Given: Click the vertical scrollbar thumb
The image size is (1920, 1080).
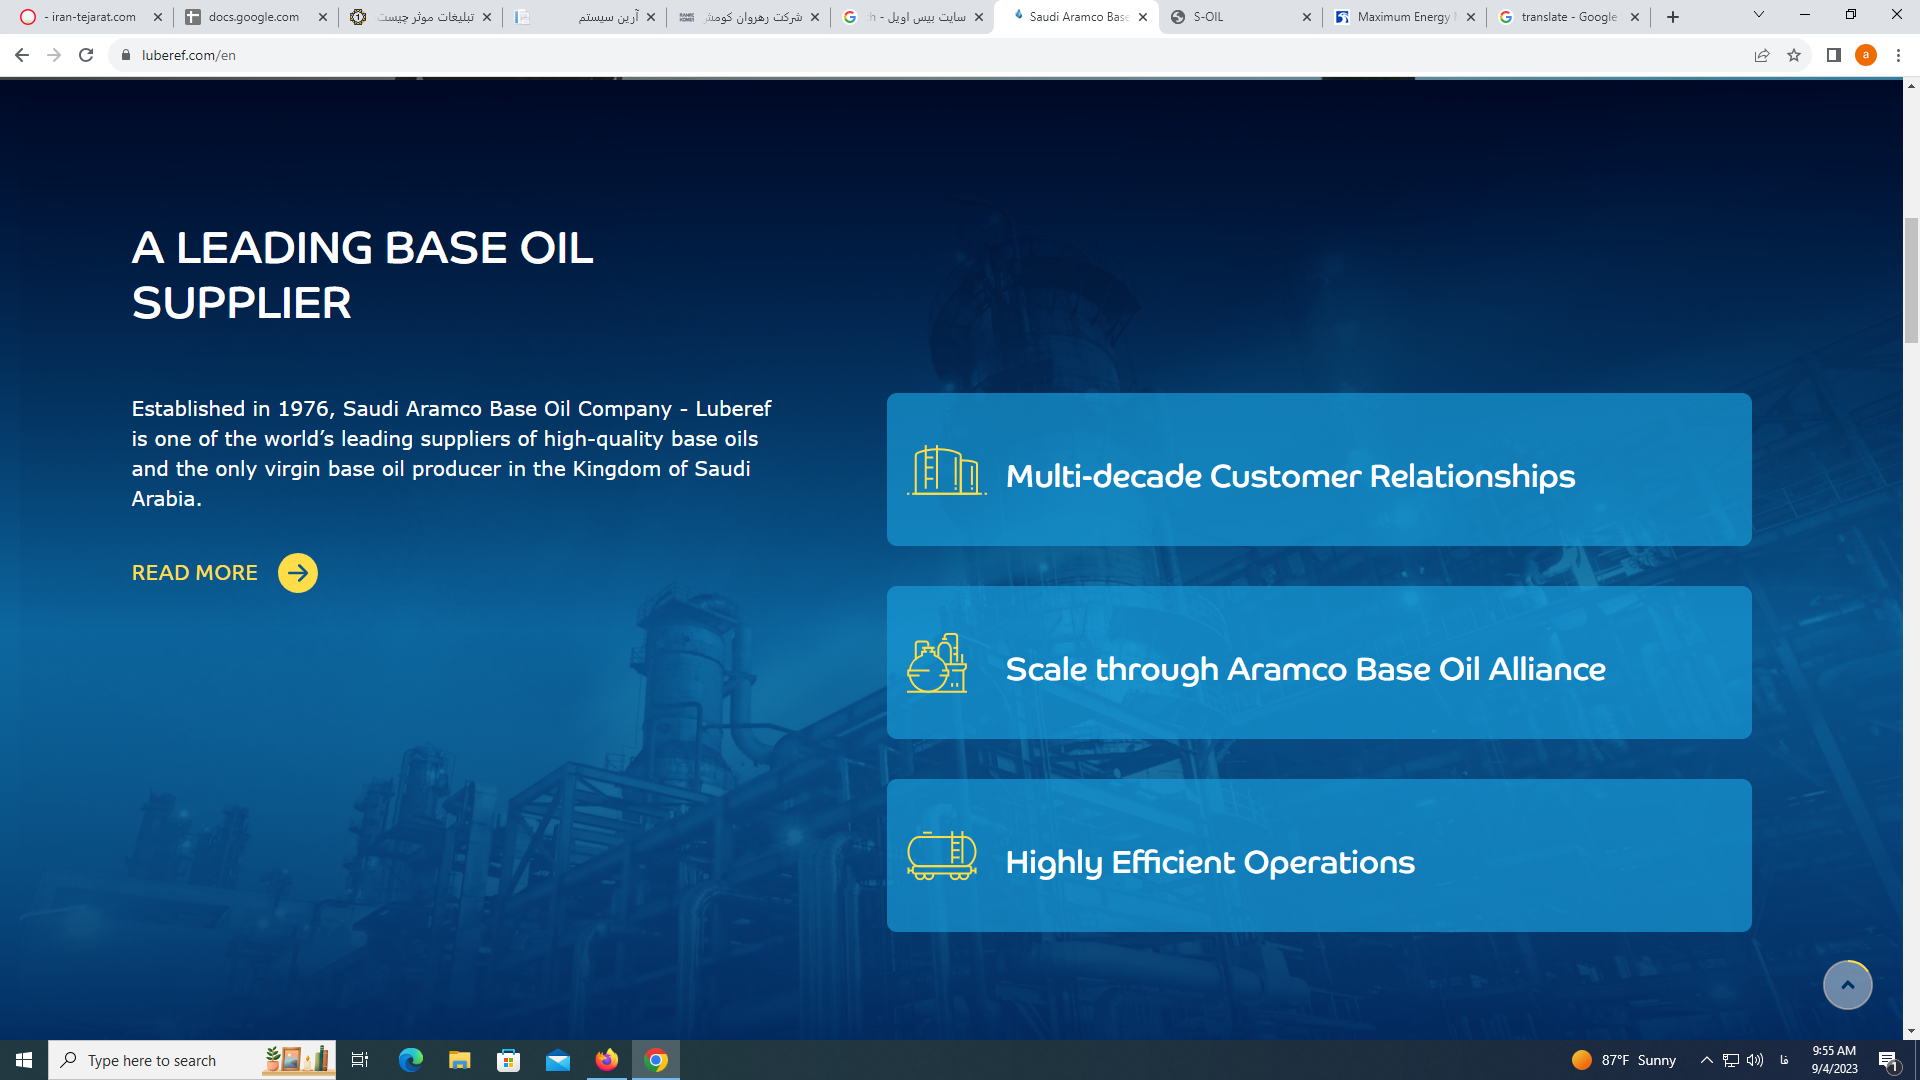Looking at the screenshot, I should [x=1911, y=280].
